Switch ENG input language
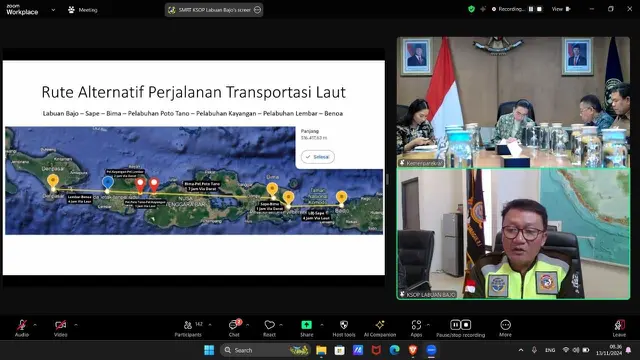Viewport: 640px width, 360px height. tap(550, 350)
